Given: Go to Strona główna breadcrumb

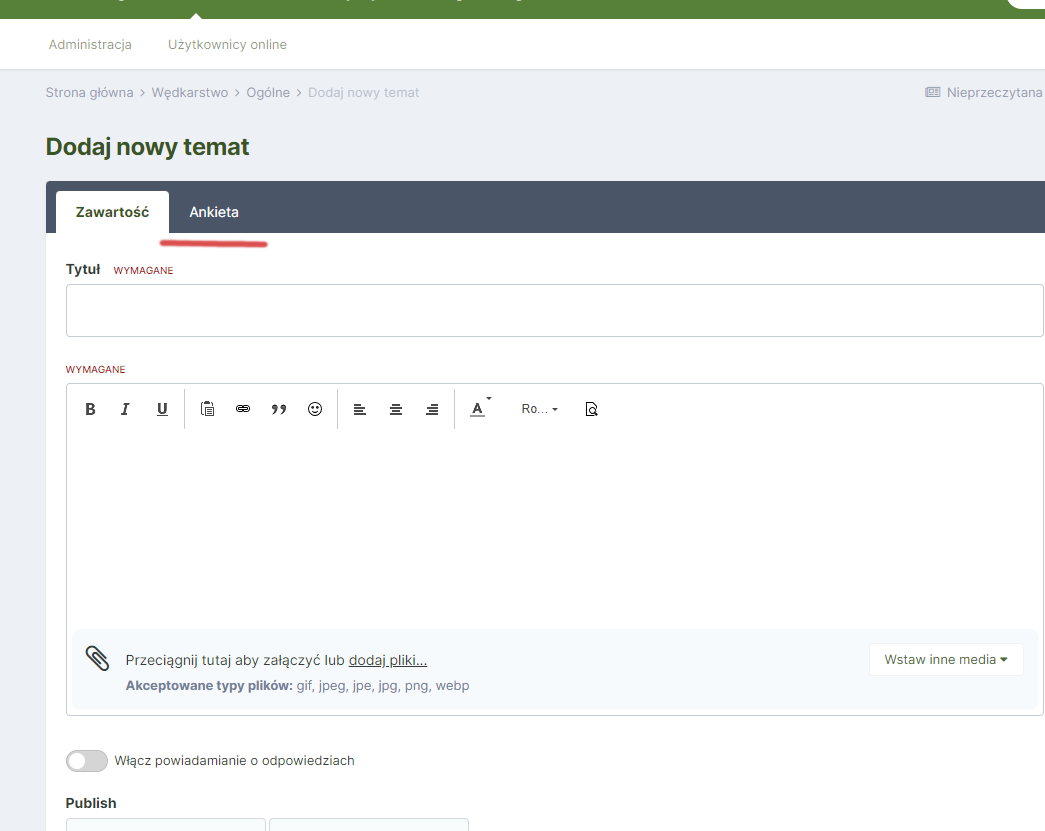Looking at the screenshot, I should (x=89, y=93).
